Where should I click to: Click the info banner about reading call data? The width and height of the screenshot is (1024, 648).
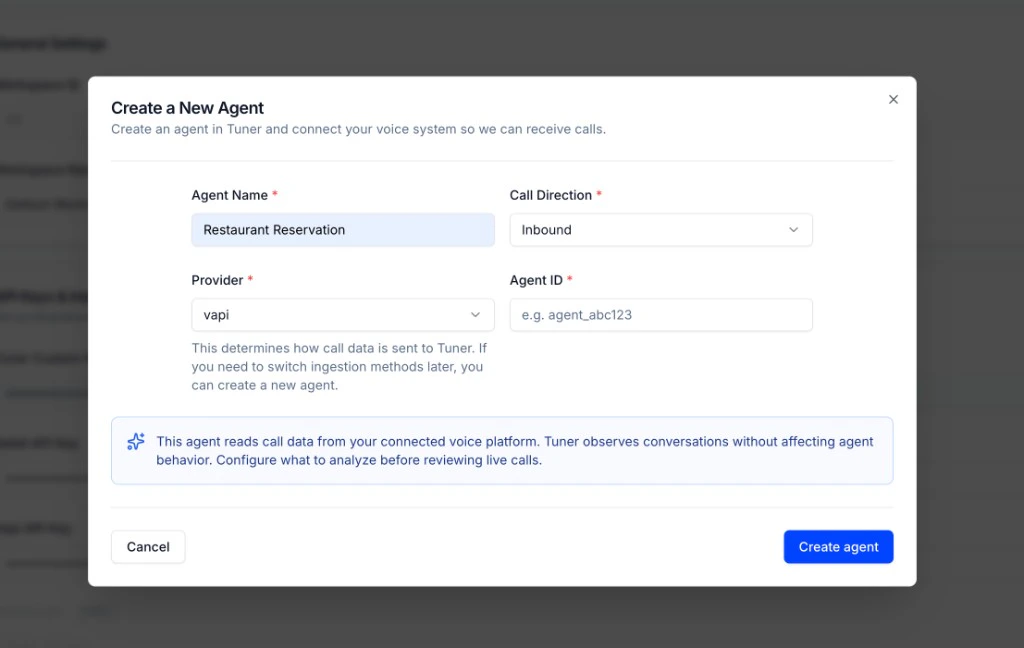pyautogui.click(x=500, y=450)
